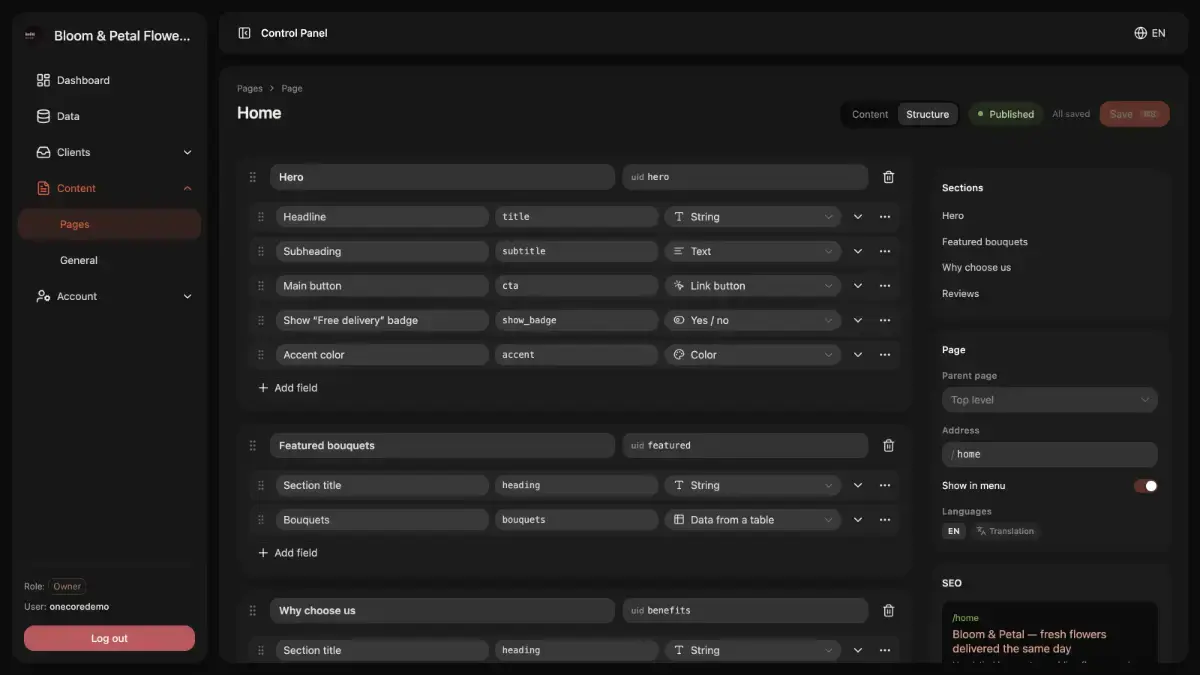The image size is (1200, 675).
Task: Click the Bloom & Petal logo icon
Action: coord(31,35)
